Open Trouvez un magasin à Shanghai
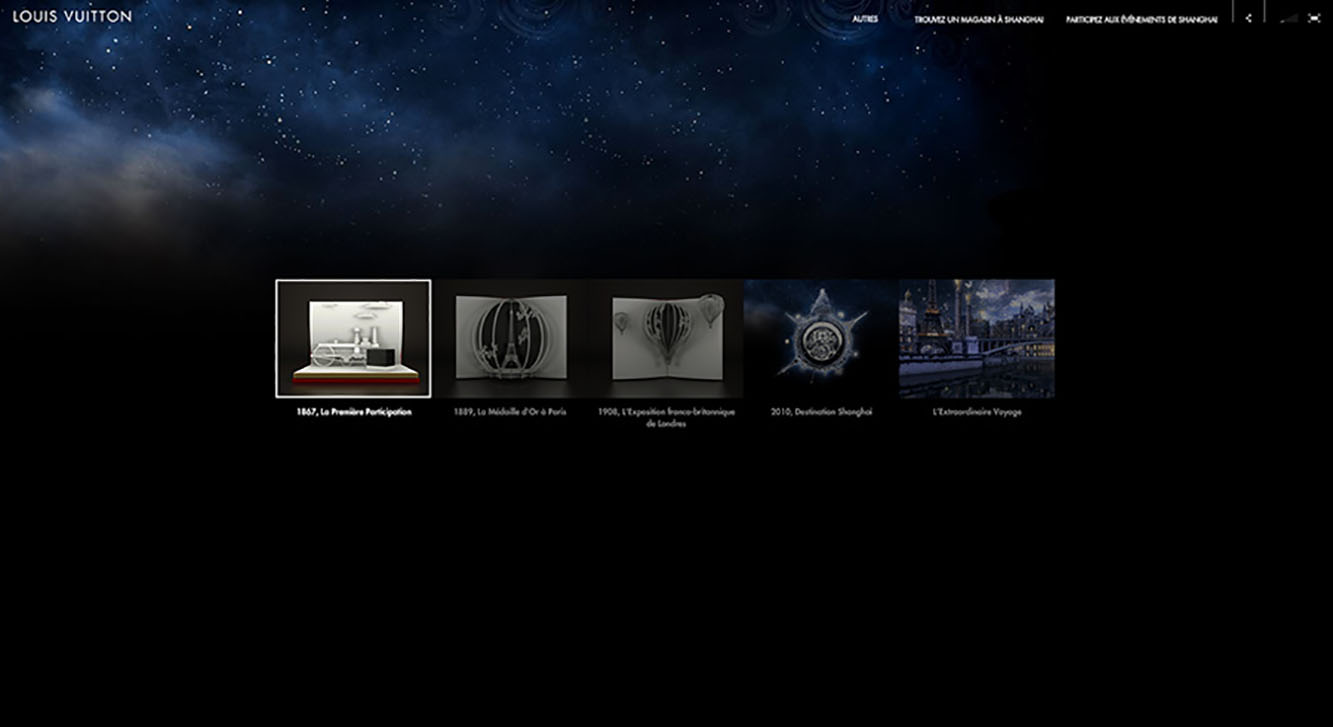Screen dimensions: 1333x727 [978, 19]
